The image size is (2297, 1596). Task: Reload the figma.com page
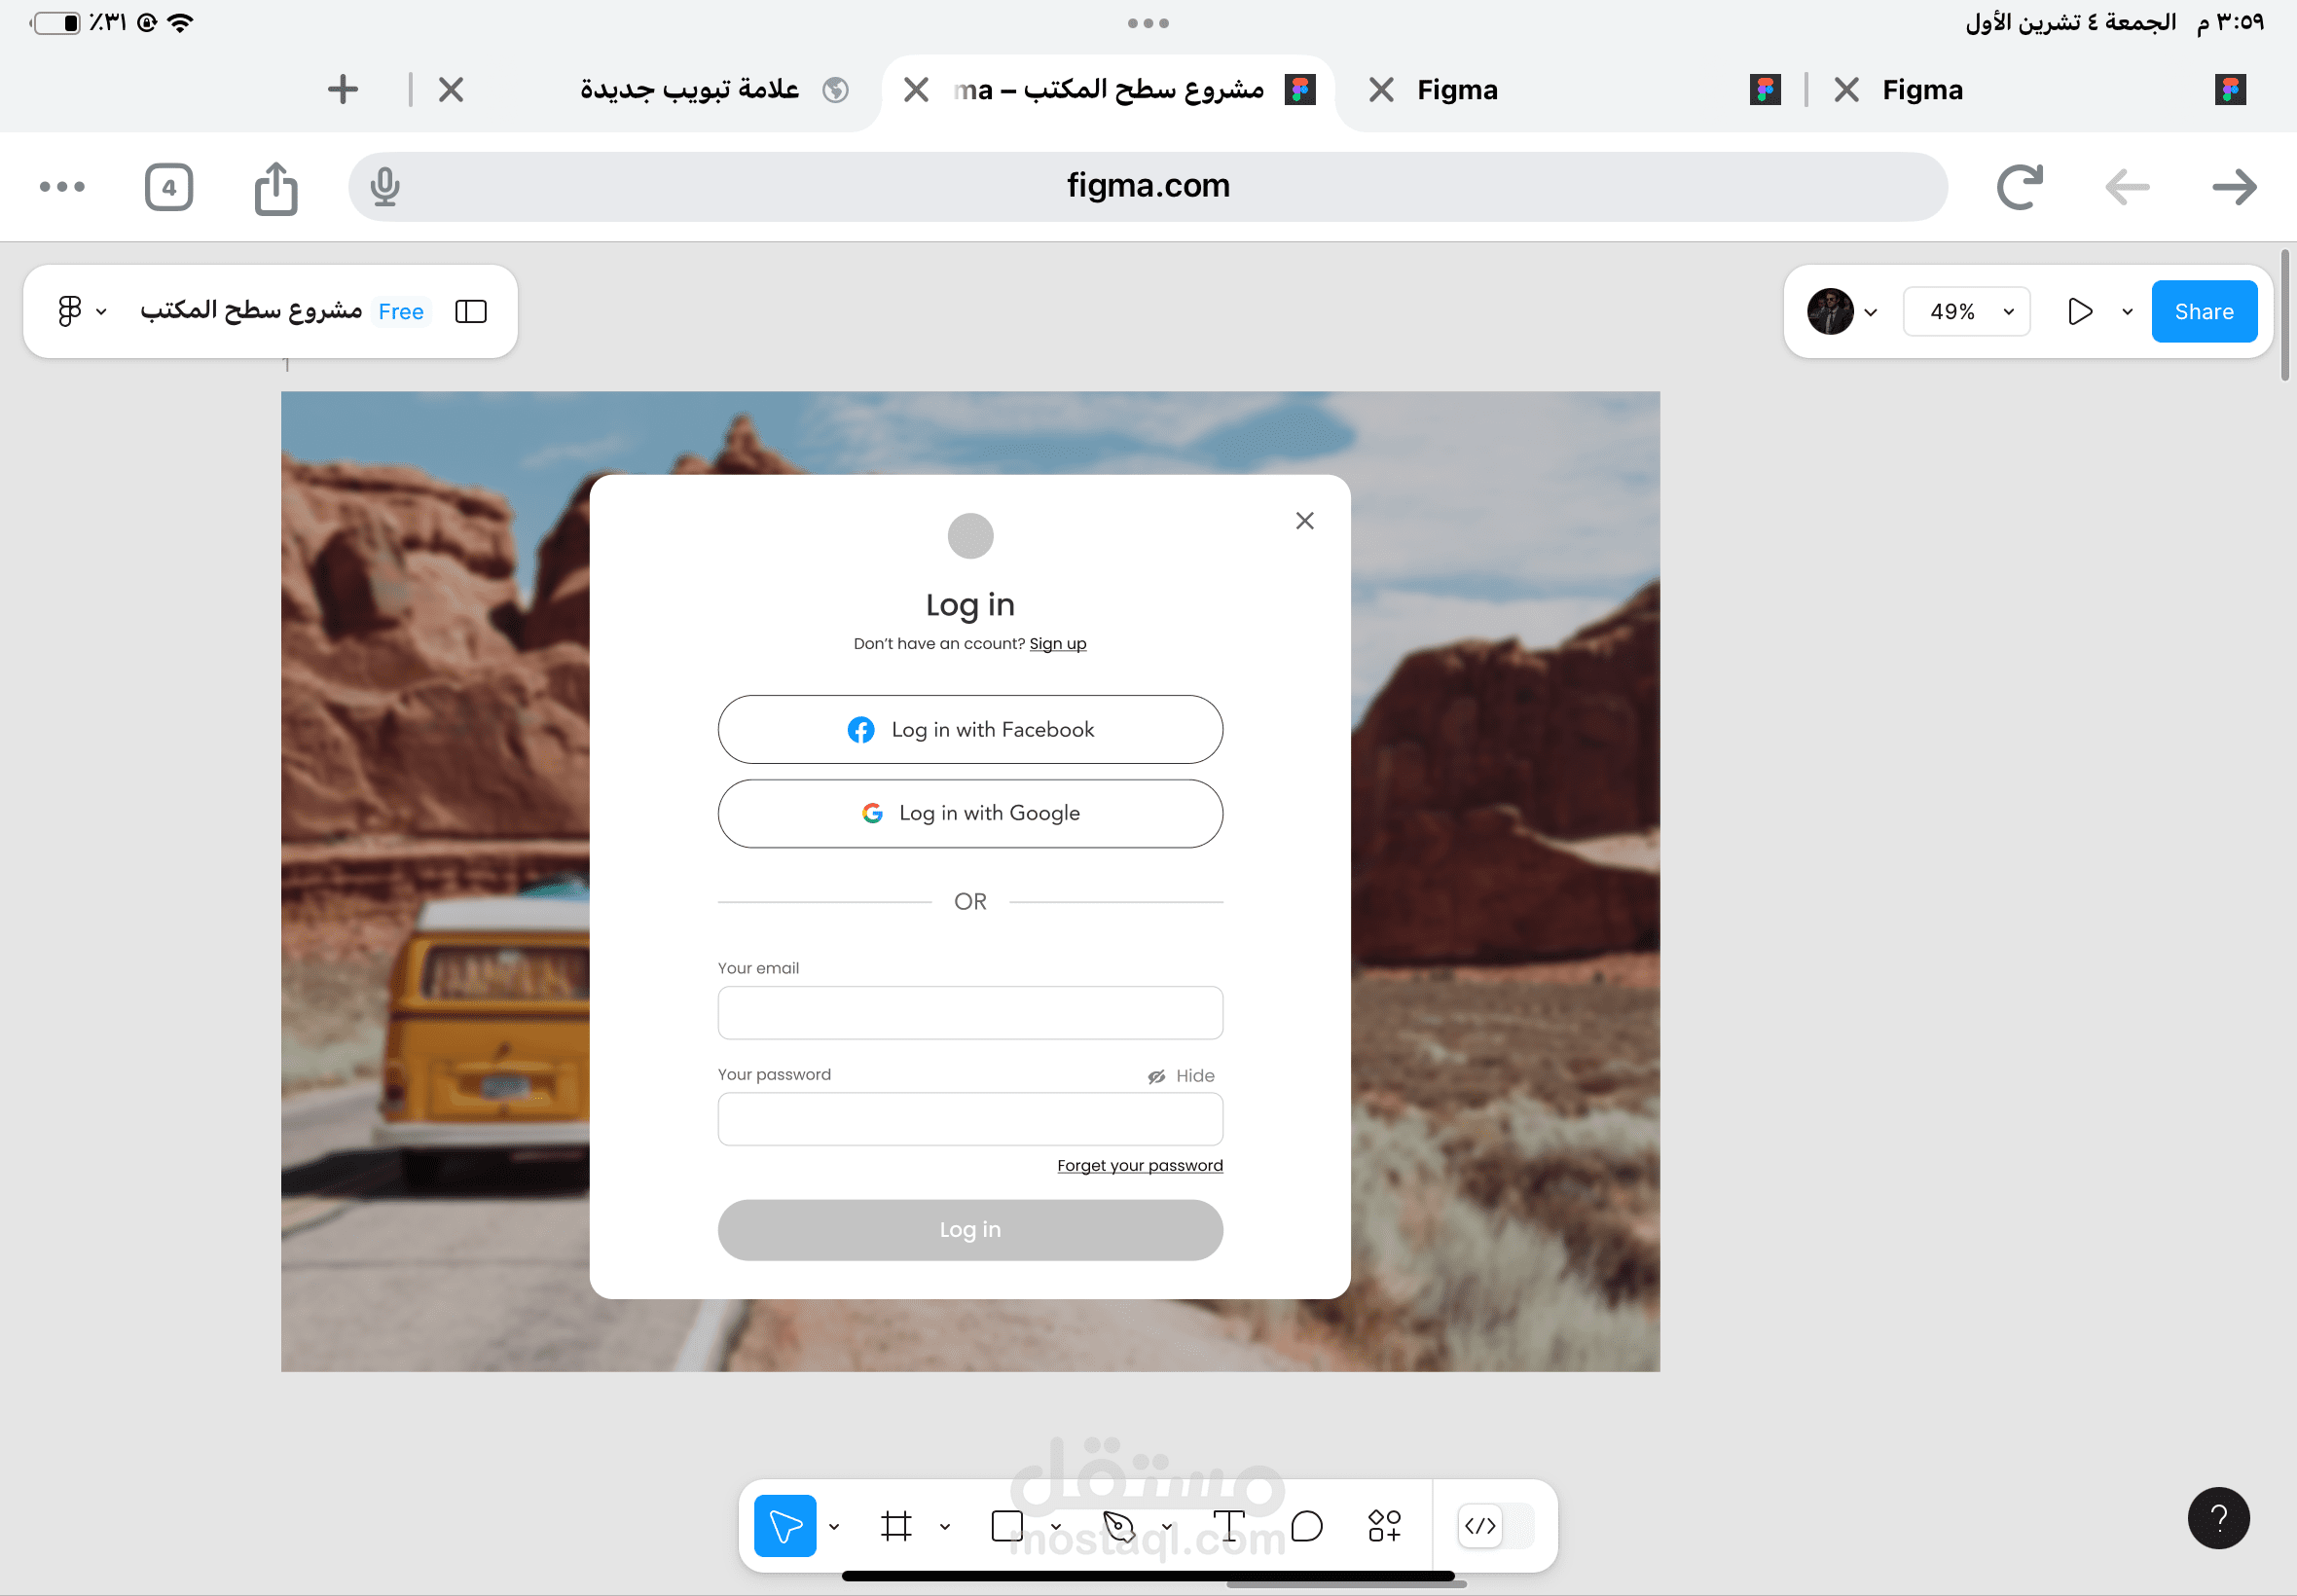[2019, 187]
